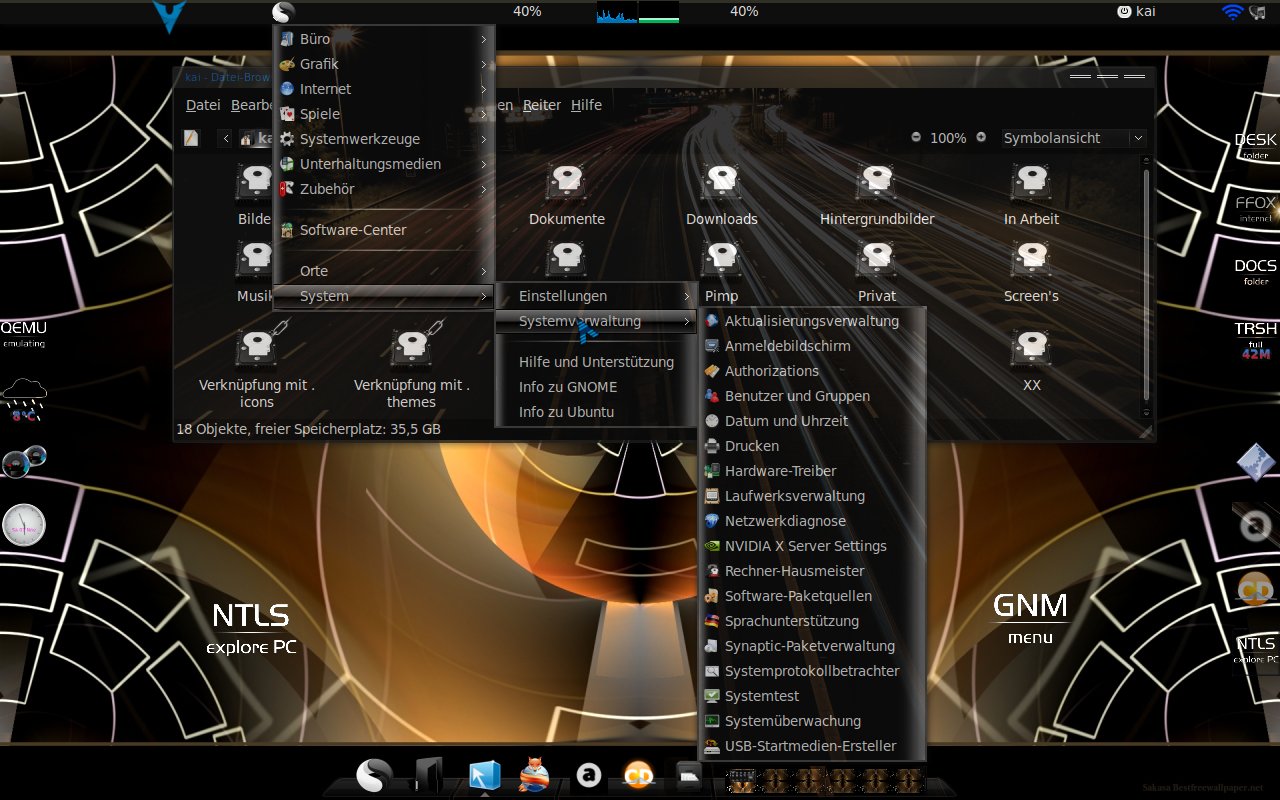The height and width of the screenshot is (800, 1280).
Task: Click the Laufwerksverwaltung icon
Action: coord(712,496)
